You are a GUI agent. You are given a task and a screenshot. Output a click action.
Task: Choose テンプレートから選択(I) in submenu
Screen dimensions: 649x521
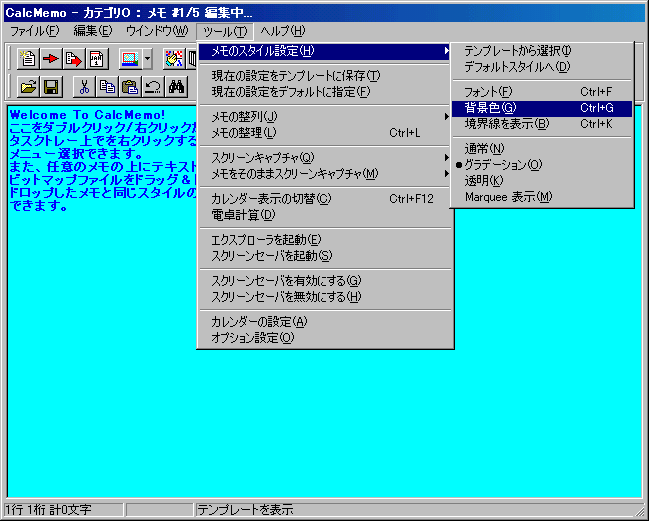click(542, 51)
